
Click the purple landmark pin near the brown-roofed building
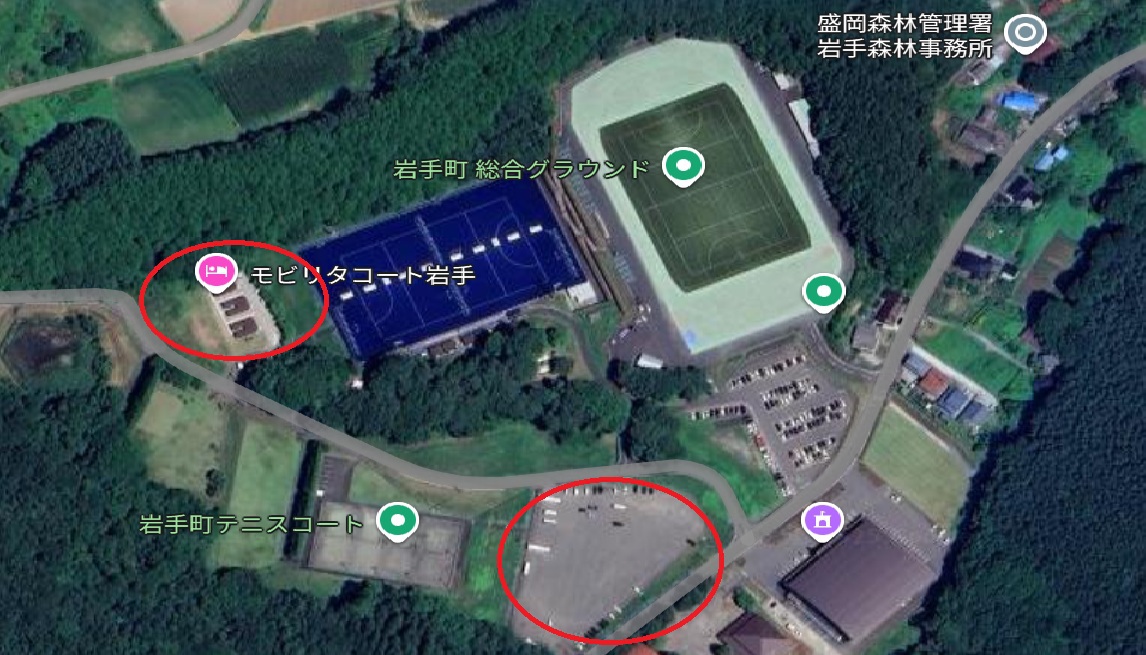(822, 522)
